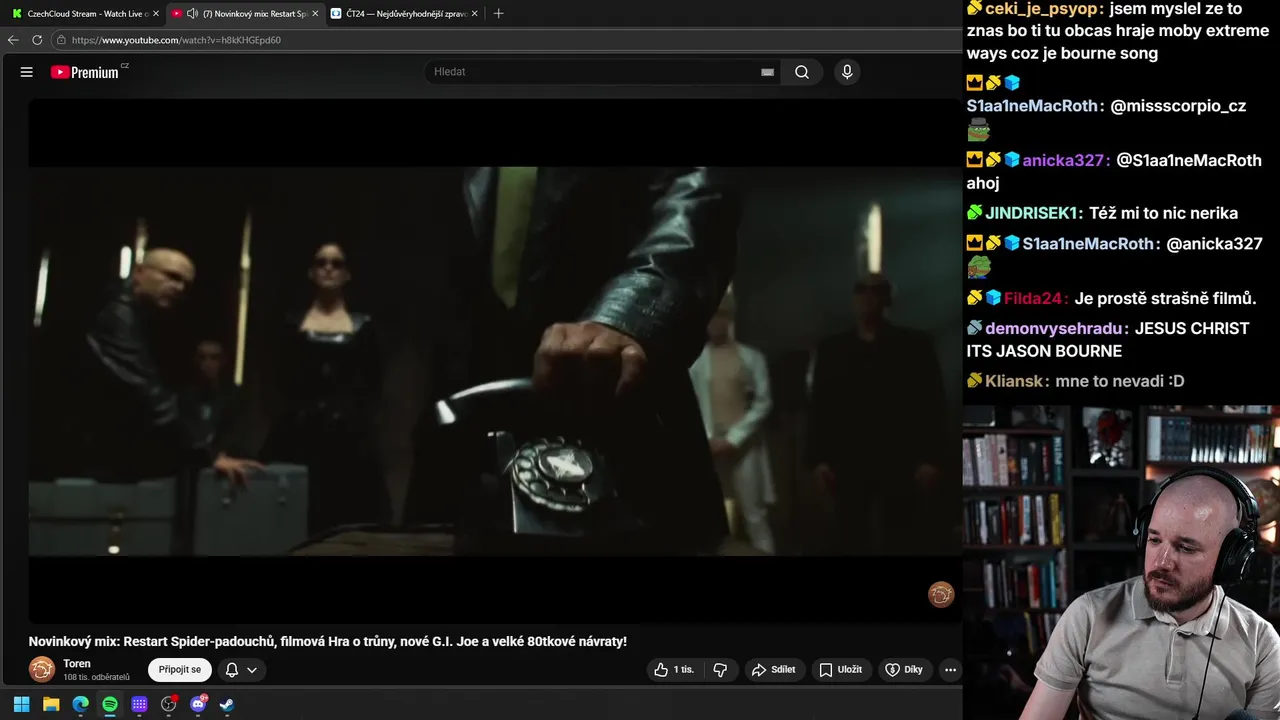
Task: Click the @missscorpio_cz mention in chat
Action: point(1178,106)
